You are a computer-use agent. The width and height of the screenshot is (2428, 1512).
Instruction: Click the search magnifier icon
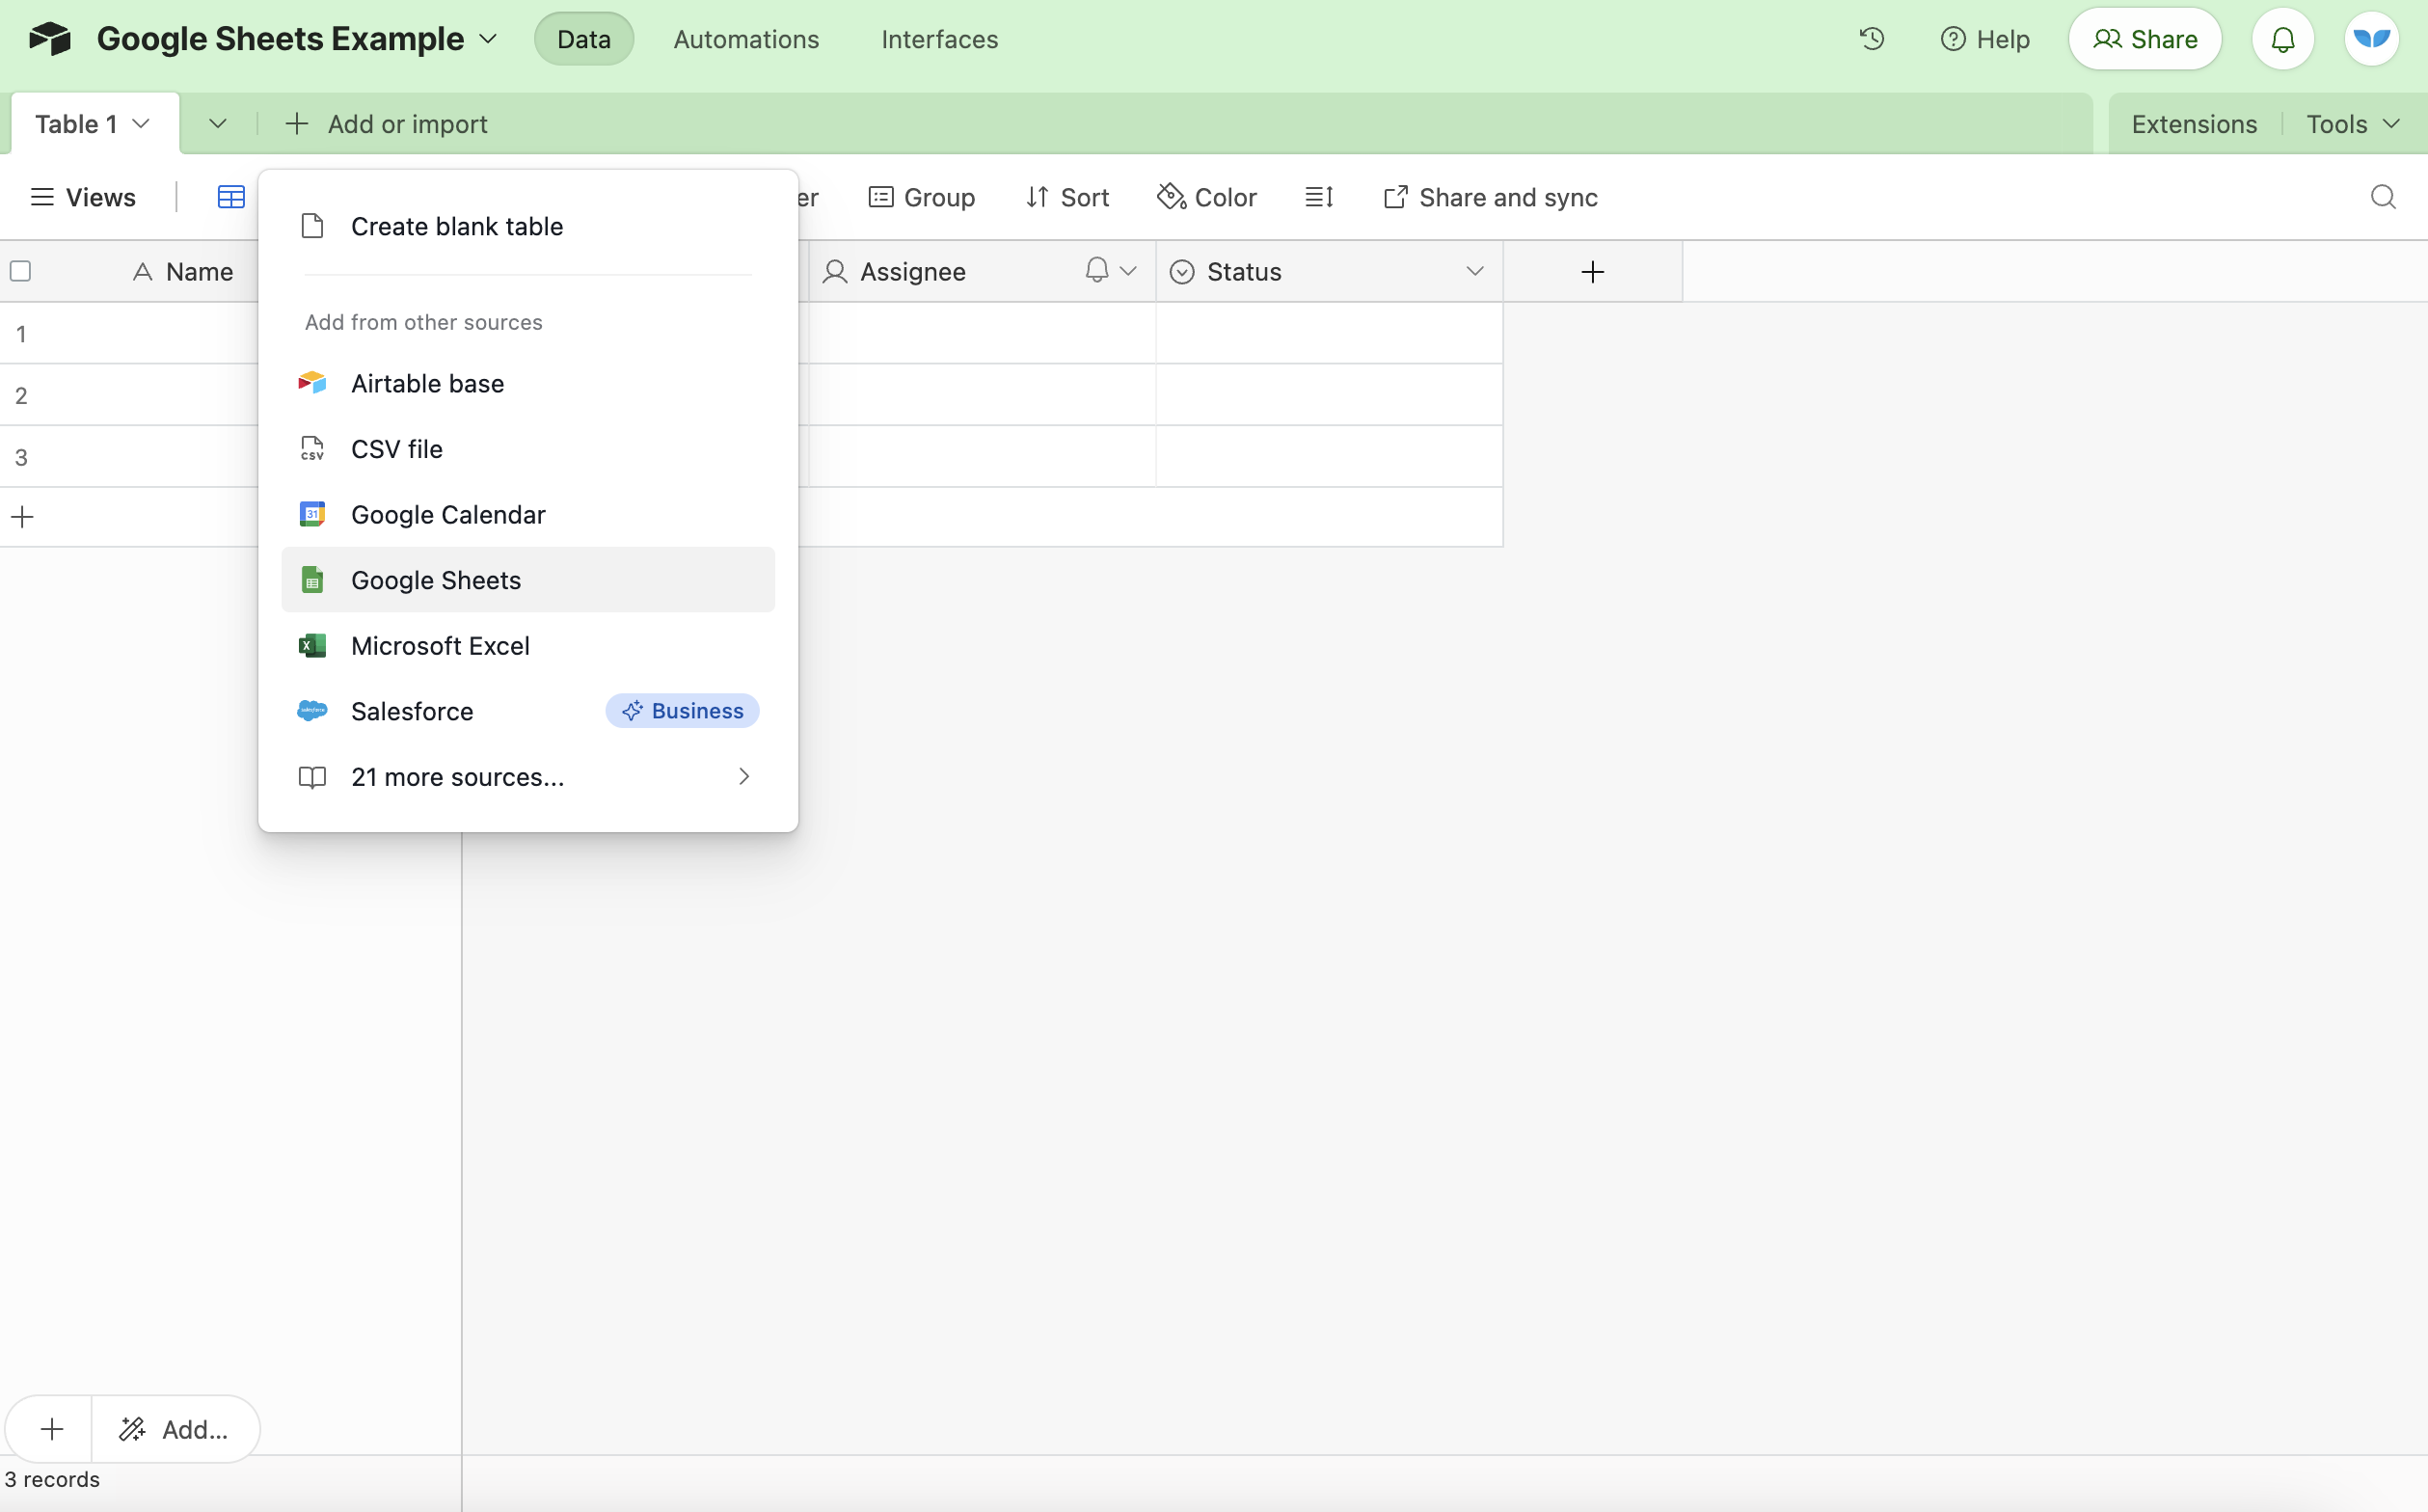2383,197
